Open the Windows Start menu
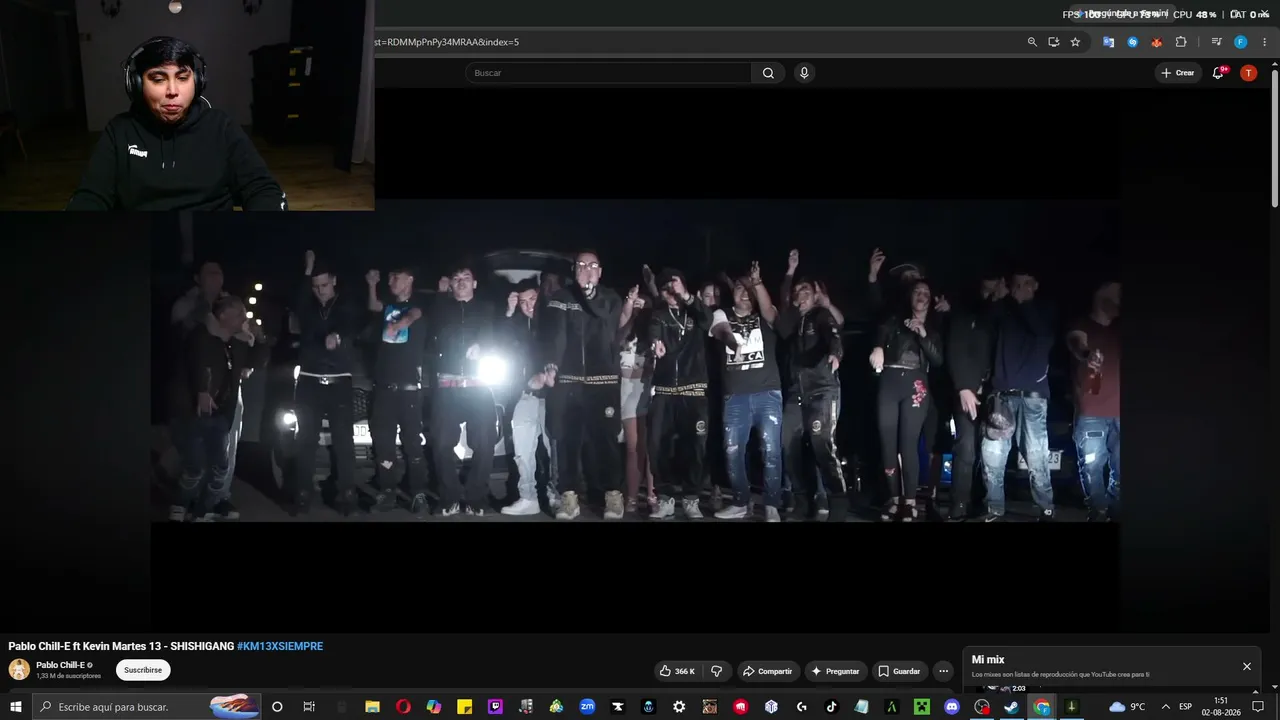Image resolution: width=1280 pixels, height=720 pixels. (x=16, y=707)
